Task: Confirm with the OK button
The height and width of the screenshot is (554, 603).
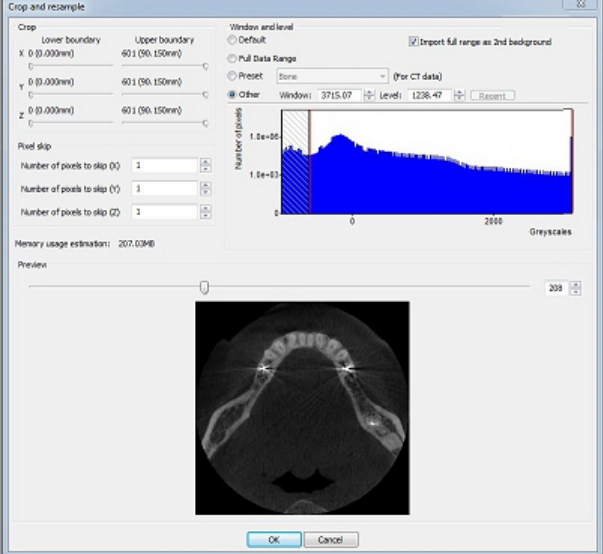Action: [x=274, y=540]
